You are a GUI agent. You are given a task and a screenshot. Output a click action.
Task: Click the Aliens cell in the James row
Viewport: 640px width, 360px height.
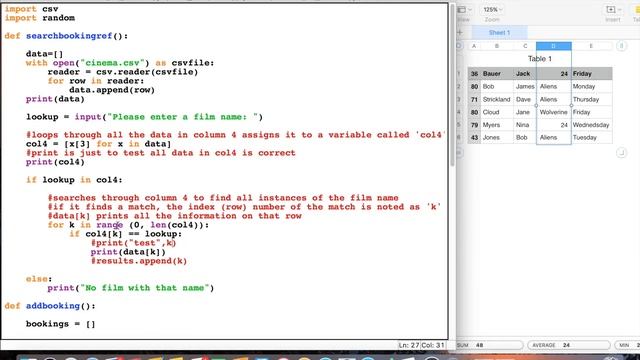coord(553,87)
